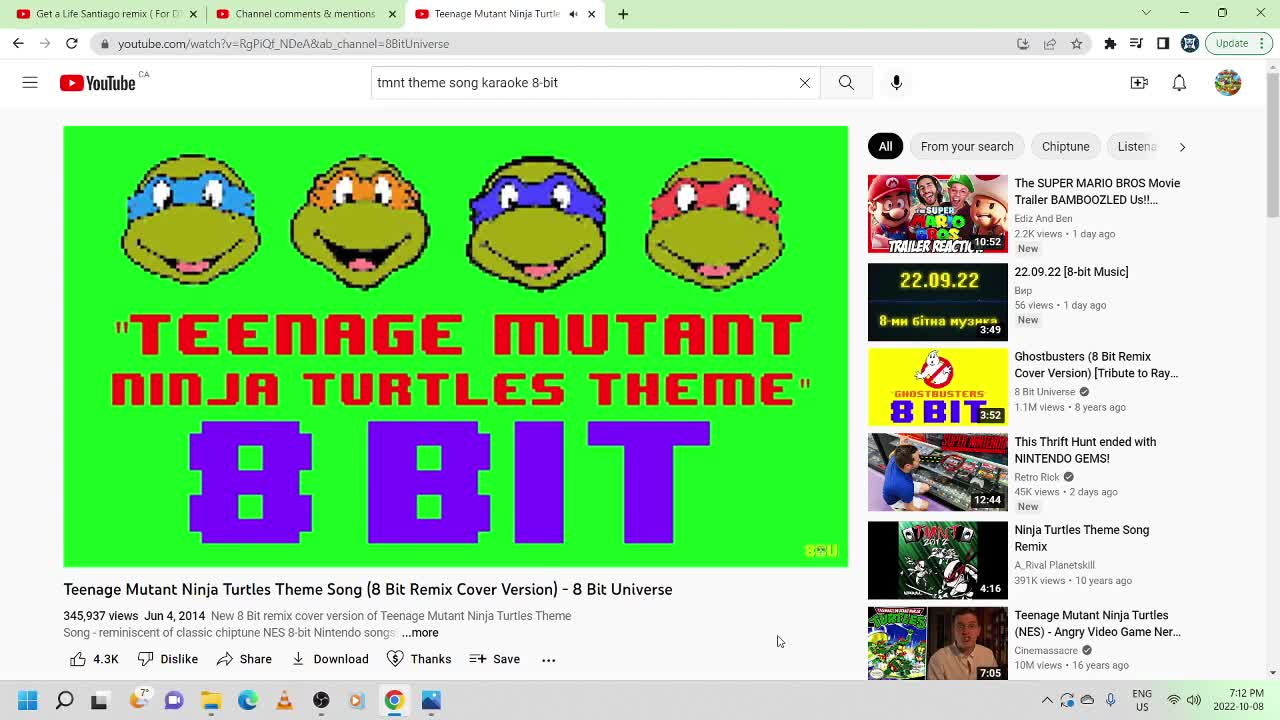The image size is (1280, 720).
Task: Send Thanks to the creator
Action: (x=419, y=659)
